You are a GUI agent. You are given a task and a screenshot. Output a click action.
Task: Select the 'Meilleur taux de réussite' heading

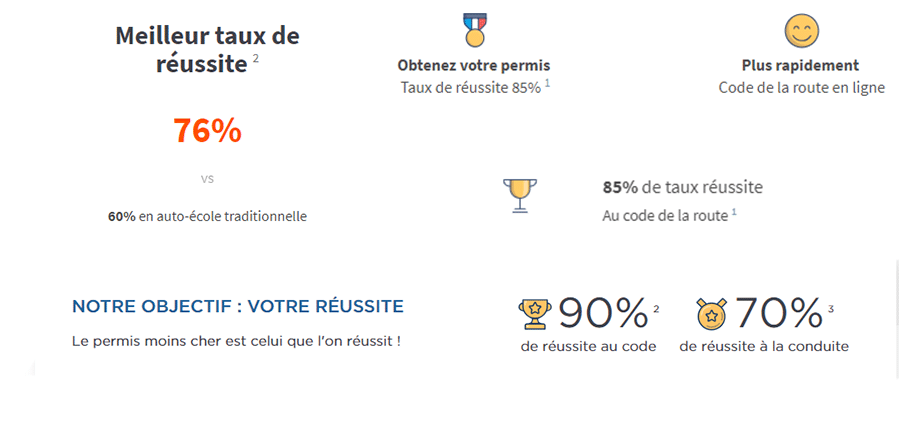point(207,50)
